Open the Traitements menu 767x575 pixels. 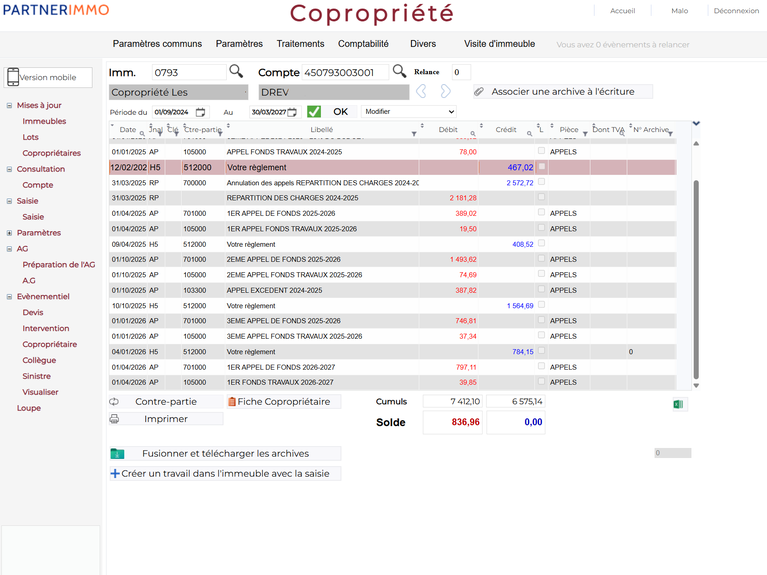[300, 44]
